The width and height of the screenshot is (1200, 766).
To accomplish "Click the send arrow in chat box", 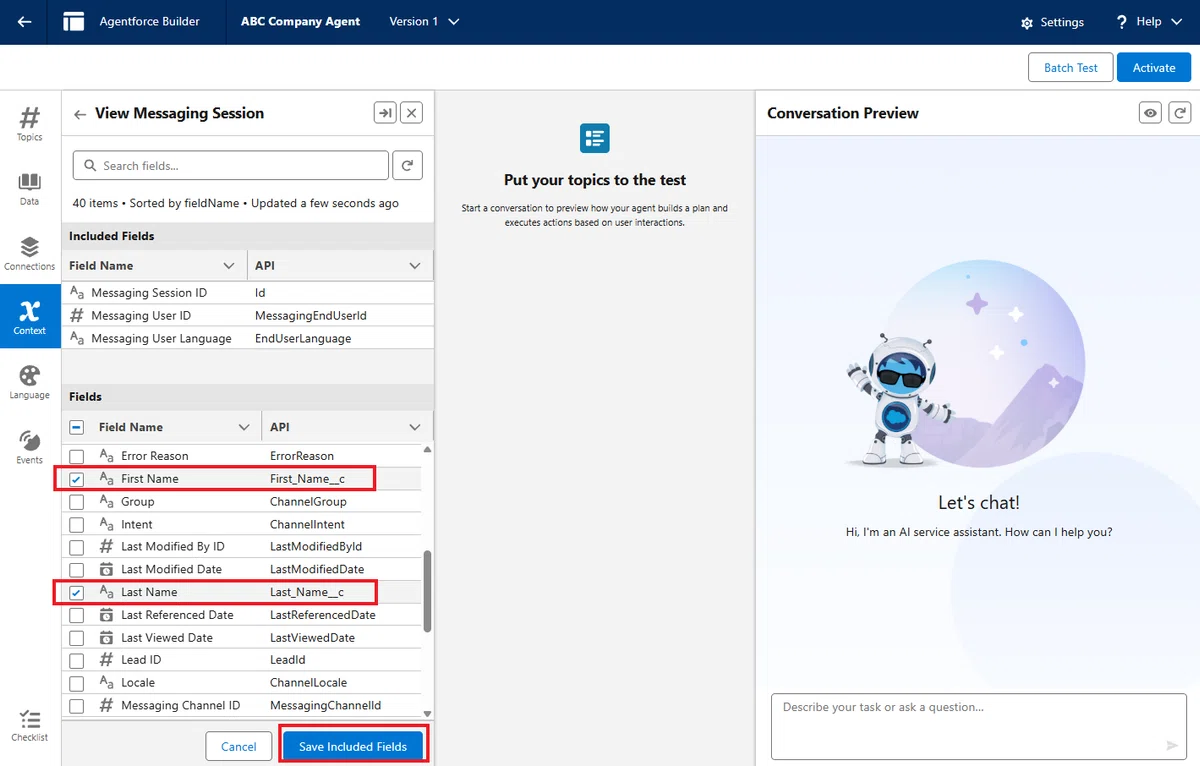I will 1172,745.
